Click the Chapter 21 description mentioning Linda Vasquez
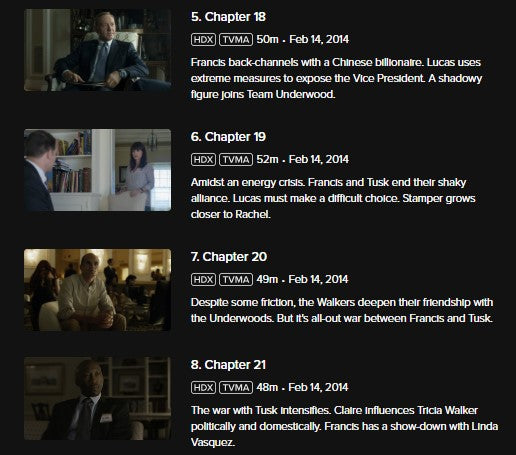Screen dimensions: 516x455 click(x=345, y=426)
